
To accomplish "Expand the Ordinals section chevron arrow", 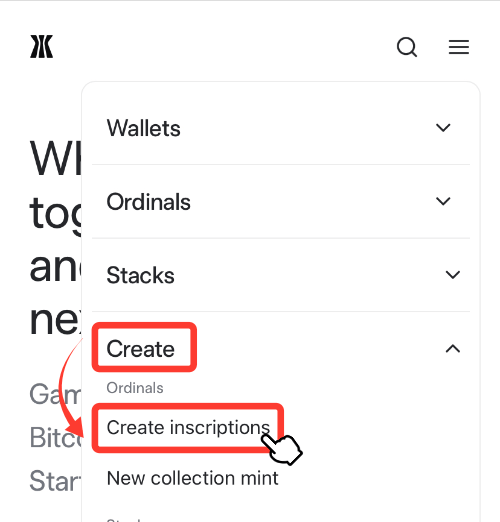I will coord(443,201).
